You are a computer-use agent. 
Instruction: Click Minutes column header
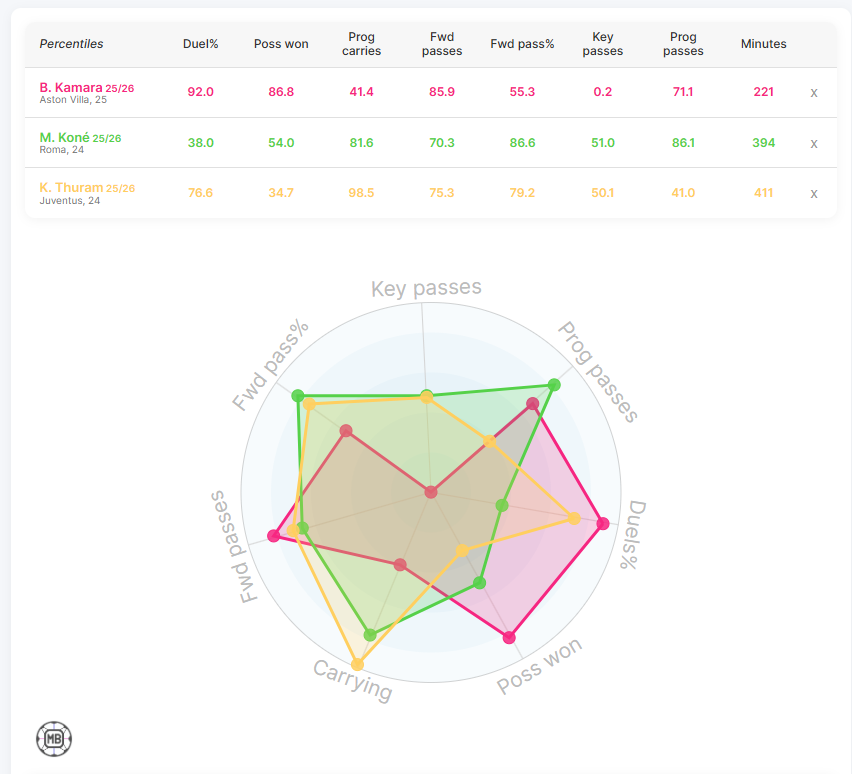[763, 44]
